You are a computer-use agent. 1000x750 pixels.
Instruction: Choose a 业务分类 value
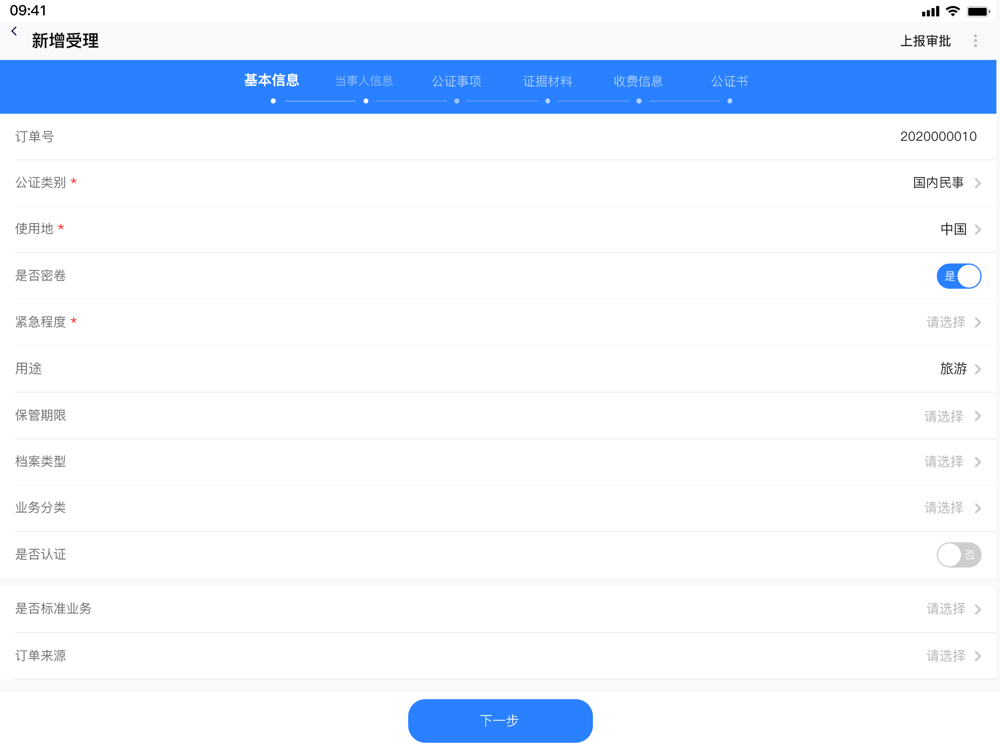click(498, 508)
